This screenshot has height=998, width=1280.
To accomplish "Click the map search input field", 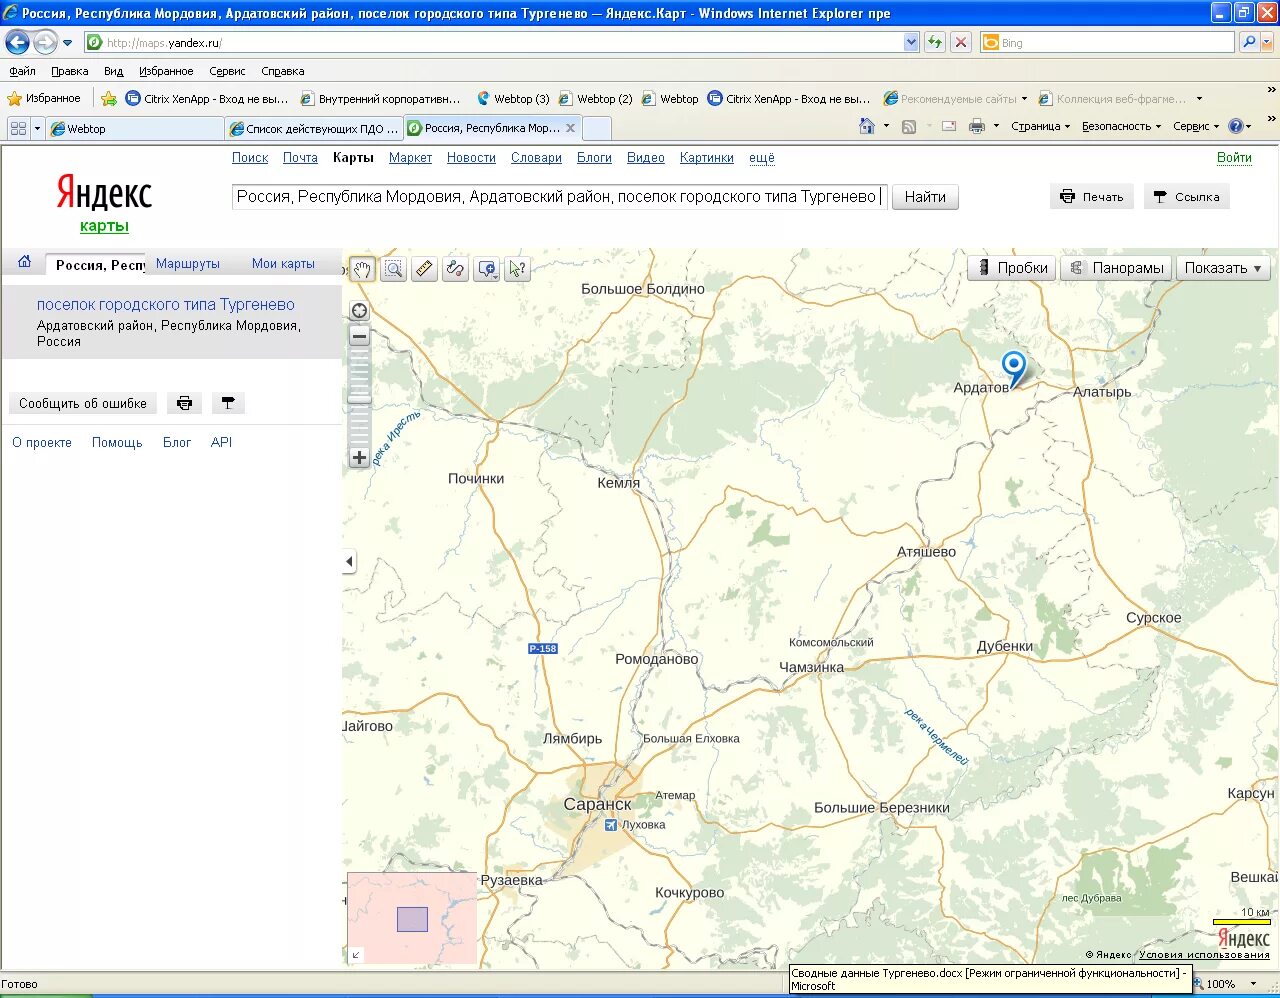I will click(559, 197).
